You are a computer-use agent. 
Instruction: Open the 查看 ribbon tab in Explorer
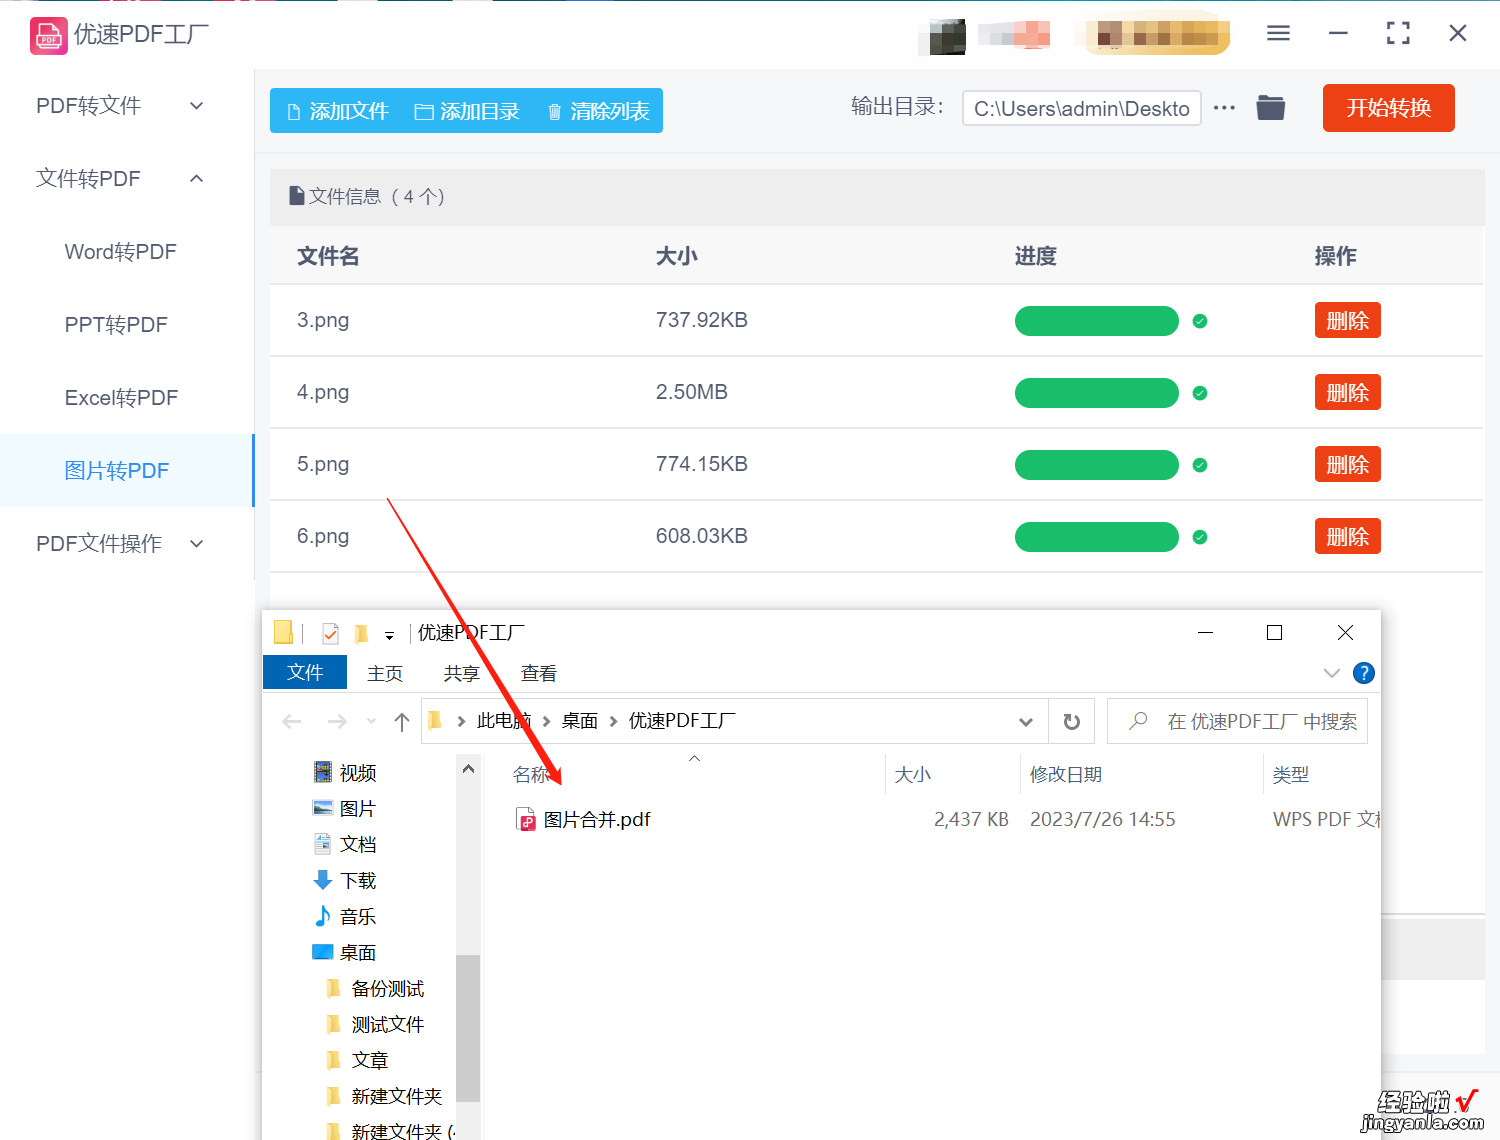click(539, 673)
